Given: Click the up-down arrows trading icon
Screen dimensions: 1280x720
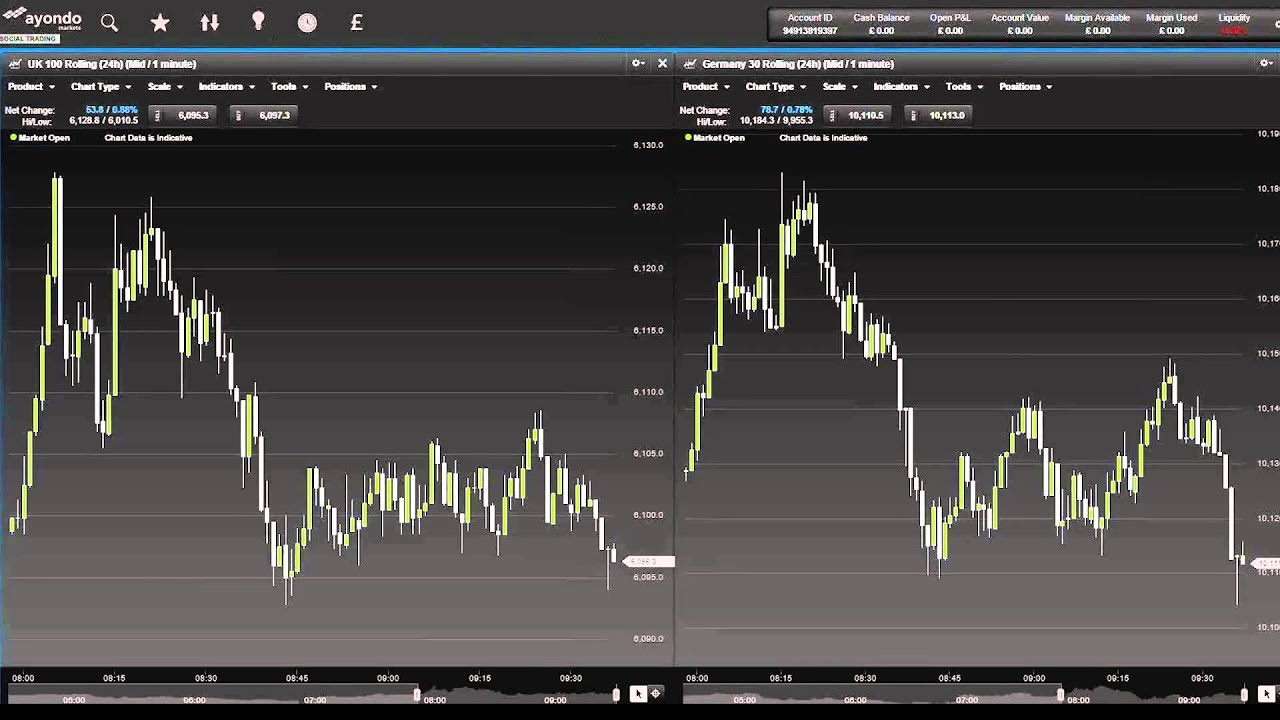Looking at the screenshot, I should [x=209, y=22].
